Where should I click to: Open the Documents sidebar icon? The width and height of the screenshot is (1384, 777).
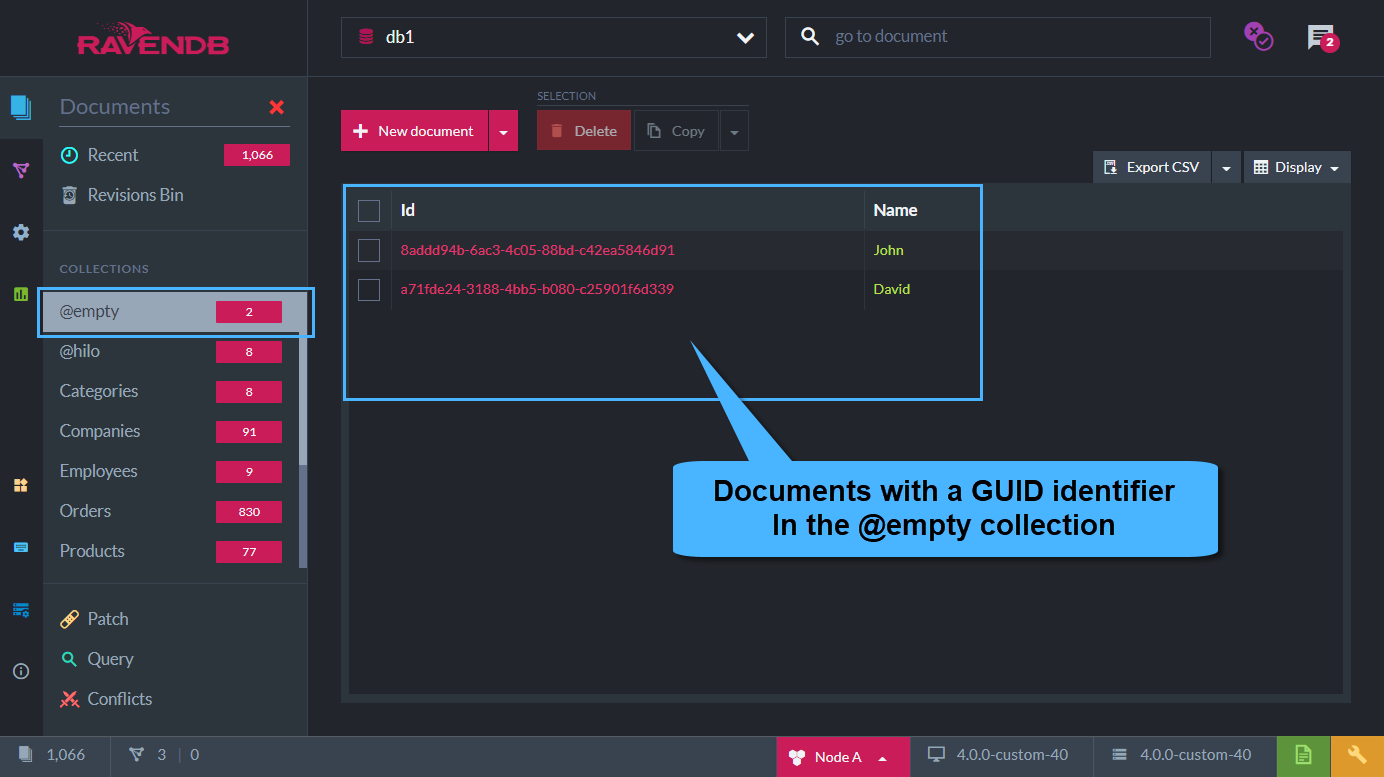pyautogui.click(x=21, y=107)
